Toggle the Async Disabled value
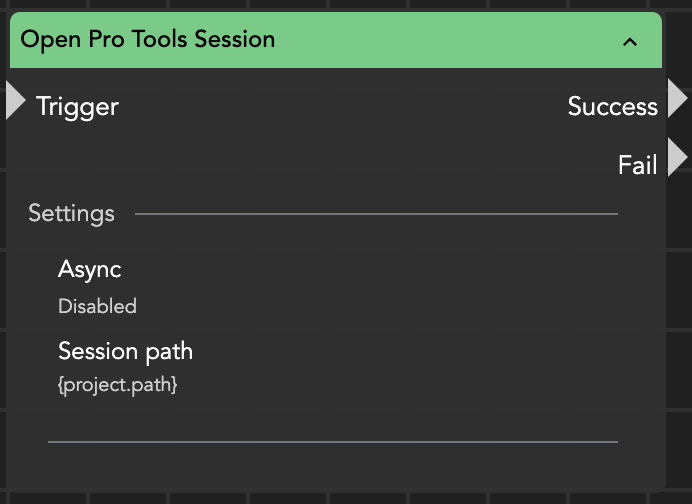 [x=97, y=306]
